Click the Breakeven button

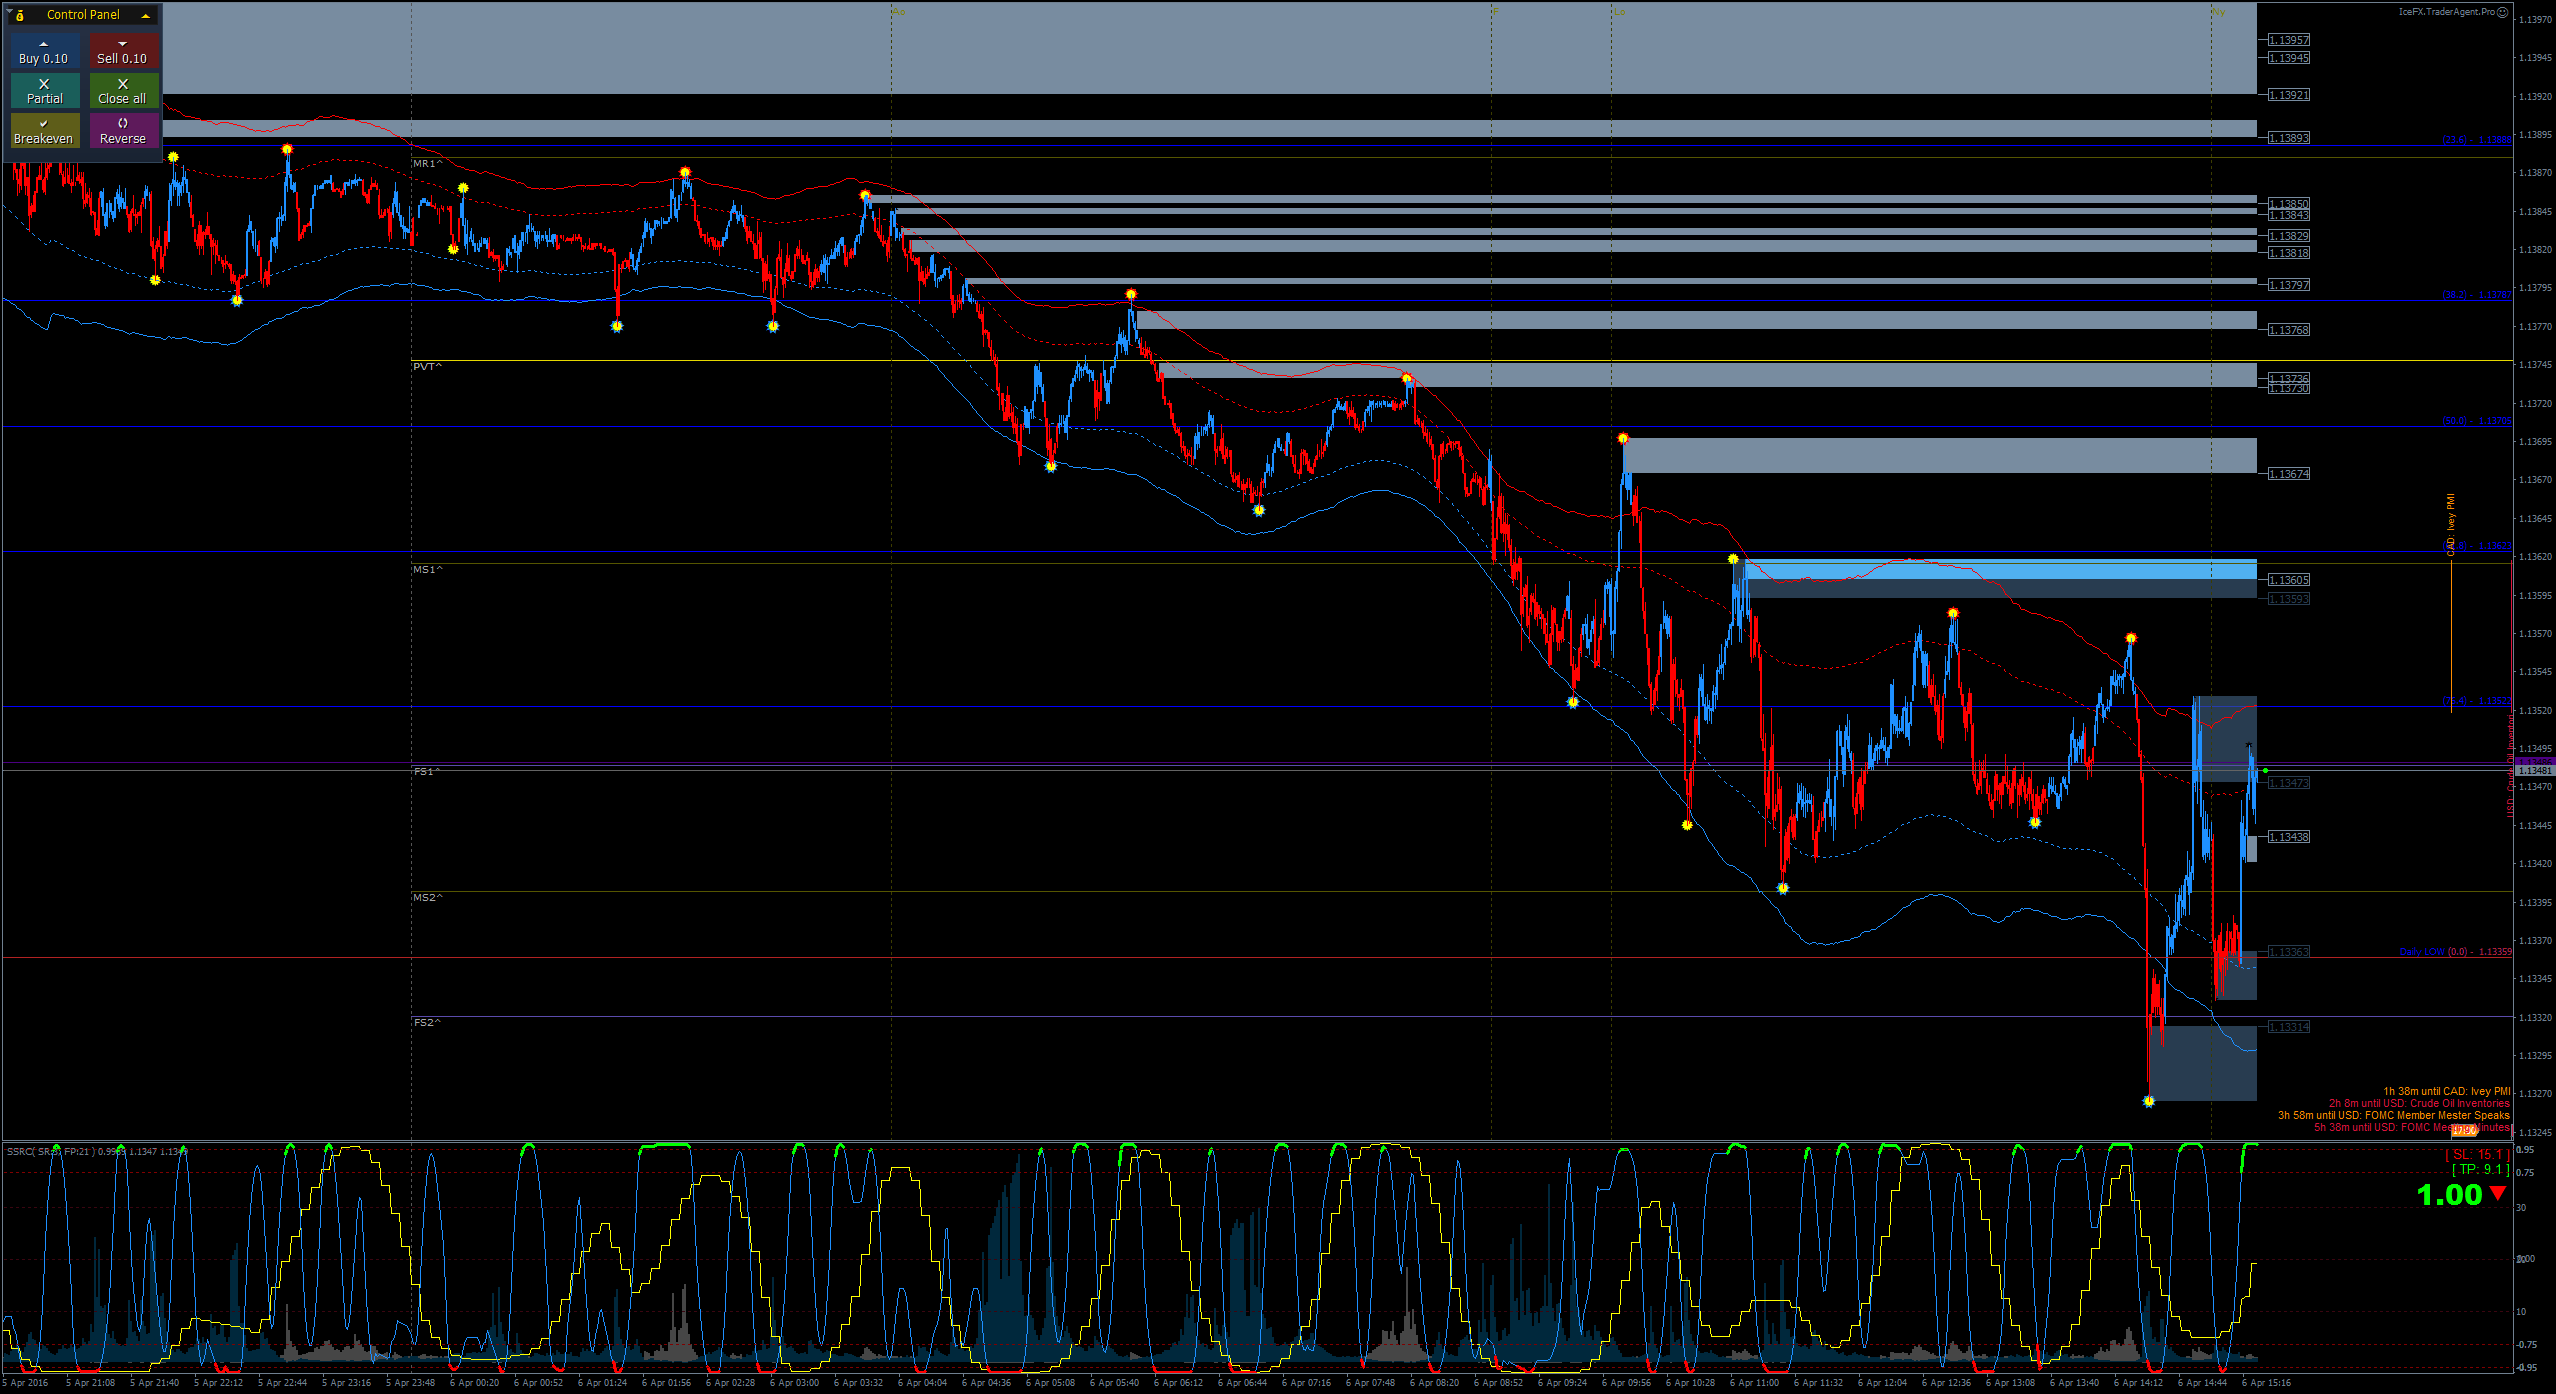(x=44, y=131)
